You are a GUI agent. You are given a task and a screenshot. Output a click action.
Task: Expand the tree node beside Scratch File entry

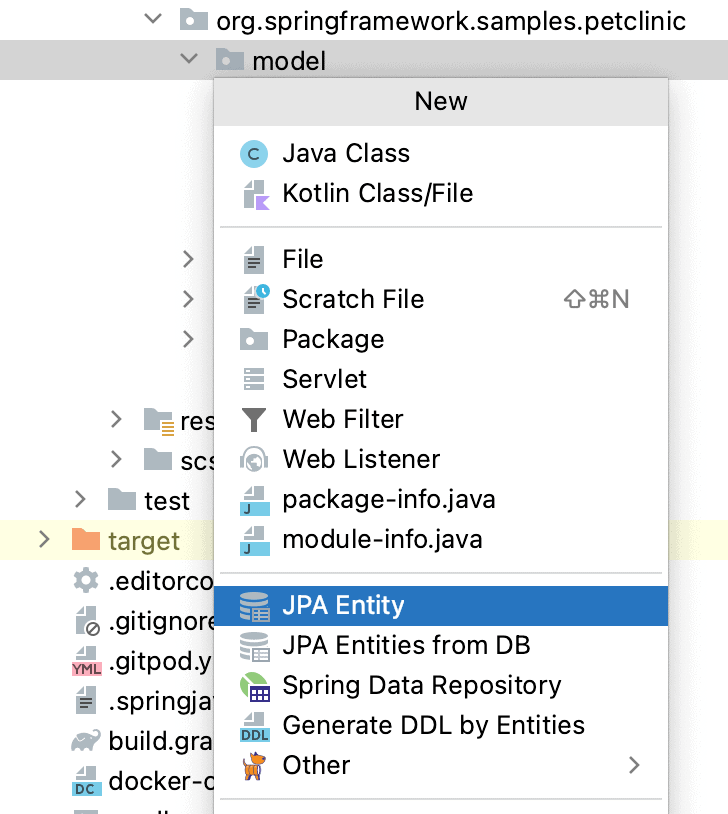click(x=188, y=299)
